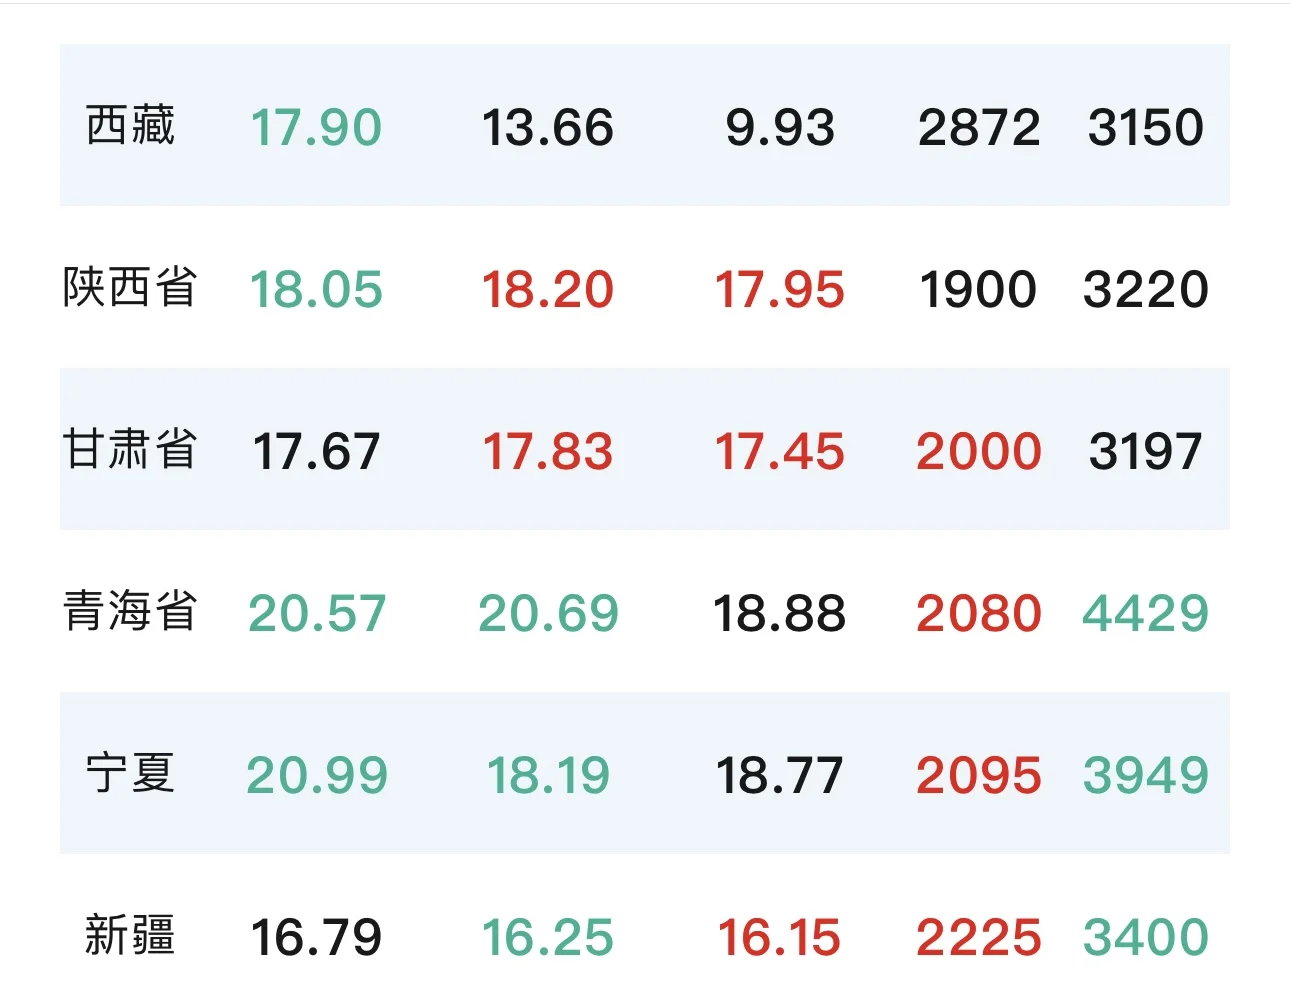Open the 新疆 region label

click(130, 936)
